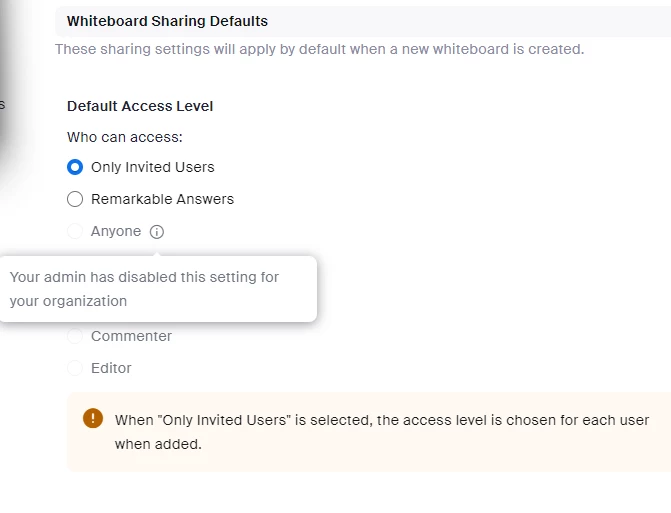Click the Whiteboard Sharing Defaults header bar
This screenshot has width=671, height=513.
point(363,21)
